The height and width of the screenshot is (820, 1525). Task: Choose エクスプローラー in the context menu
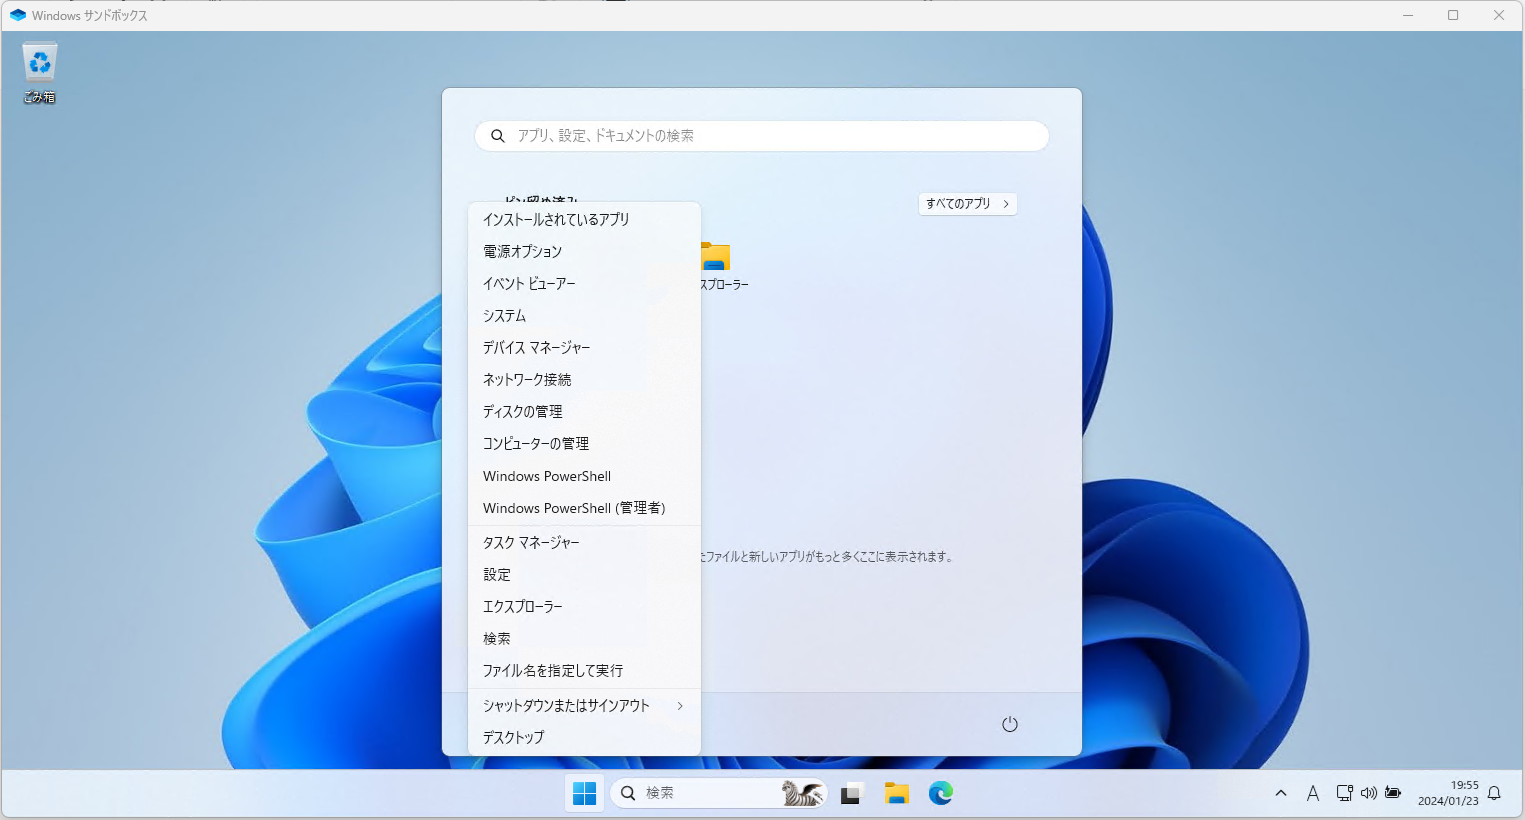[584, 606]
